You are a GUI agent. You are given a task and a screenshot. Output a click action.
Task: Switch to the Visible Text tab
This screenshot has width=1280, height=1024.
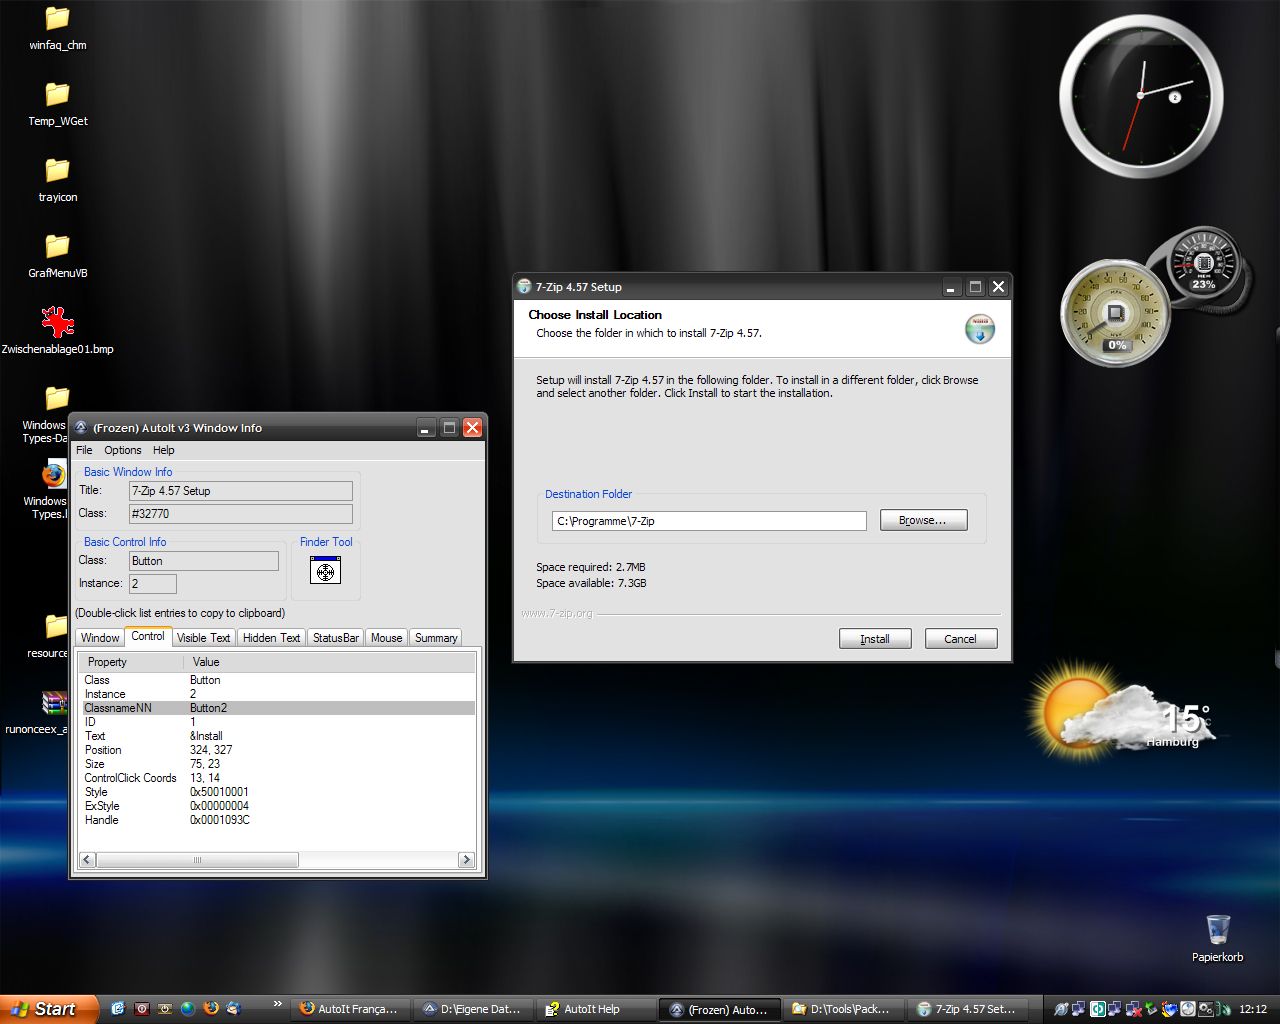point(204,638)
